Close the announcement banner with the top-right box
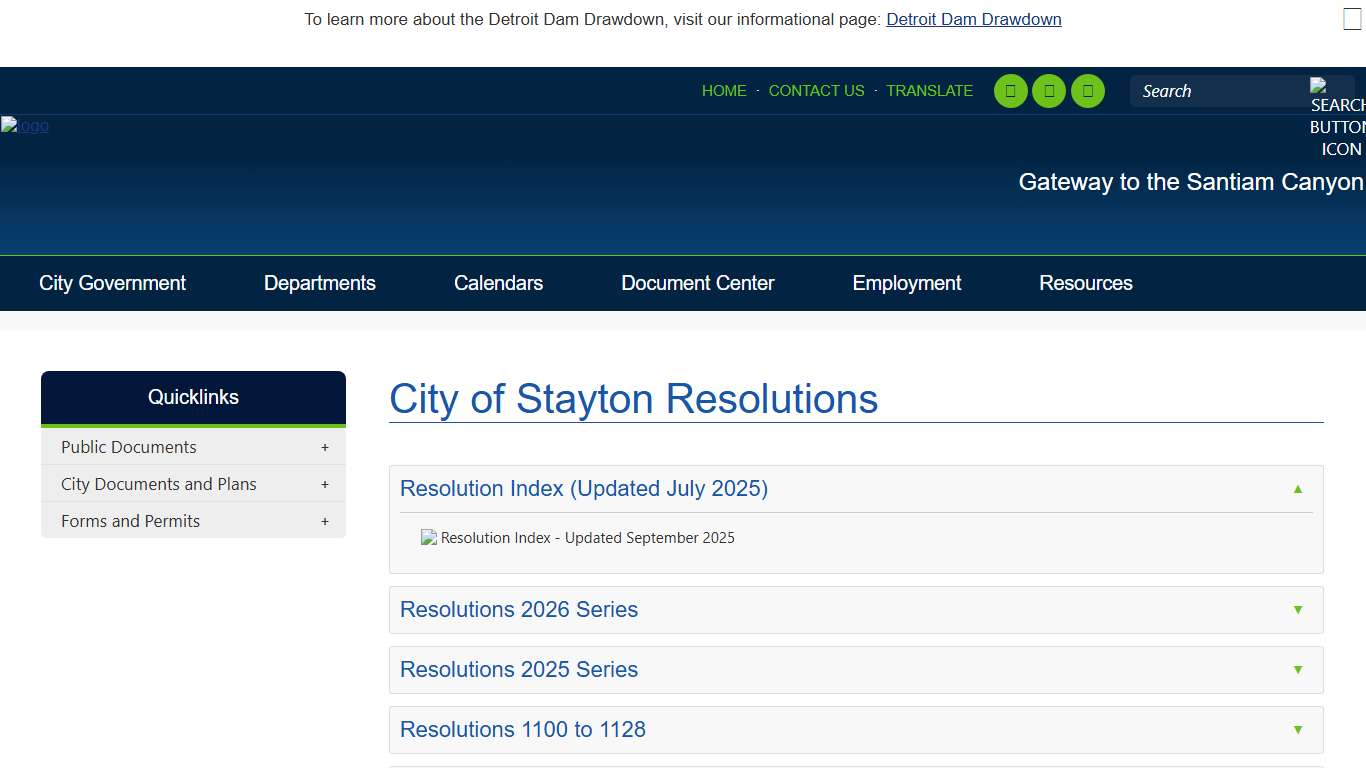Image resolution: width=1366 pixels, height=768 pixels. (x=1352, y=19)
